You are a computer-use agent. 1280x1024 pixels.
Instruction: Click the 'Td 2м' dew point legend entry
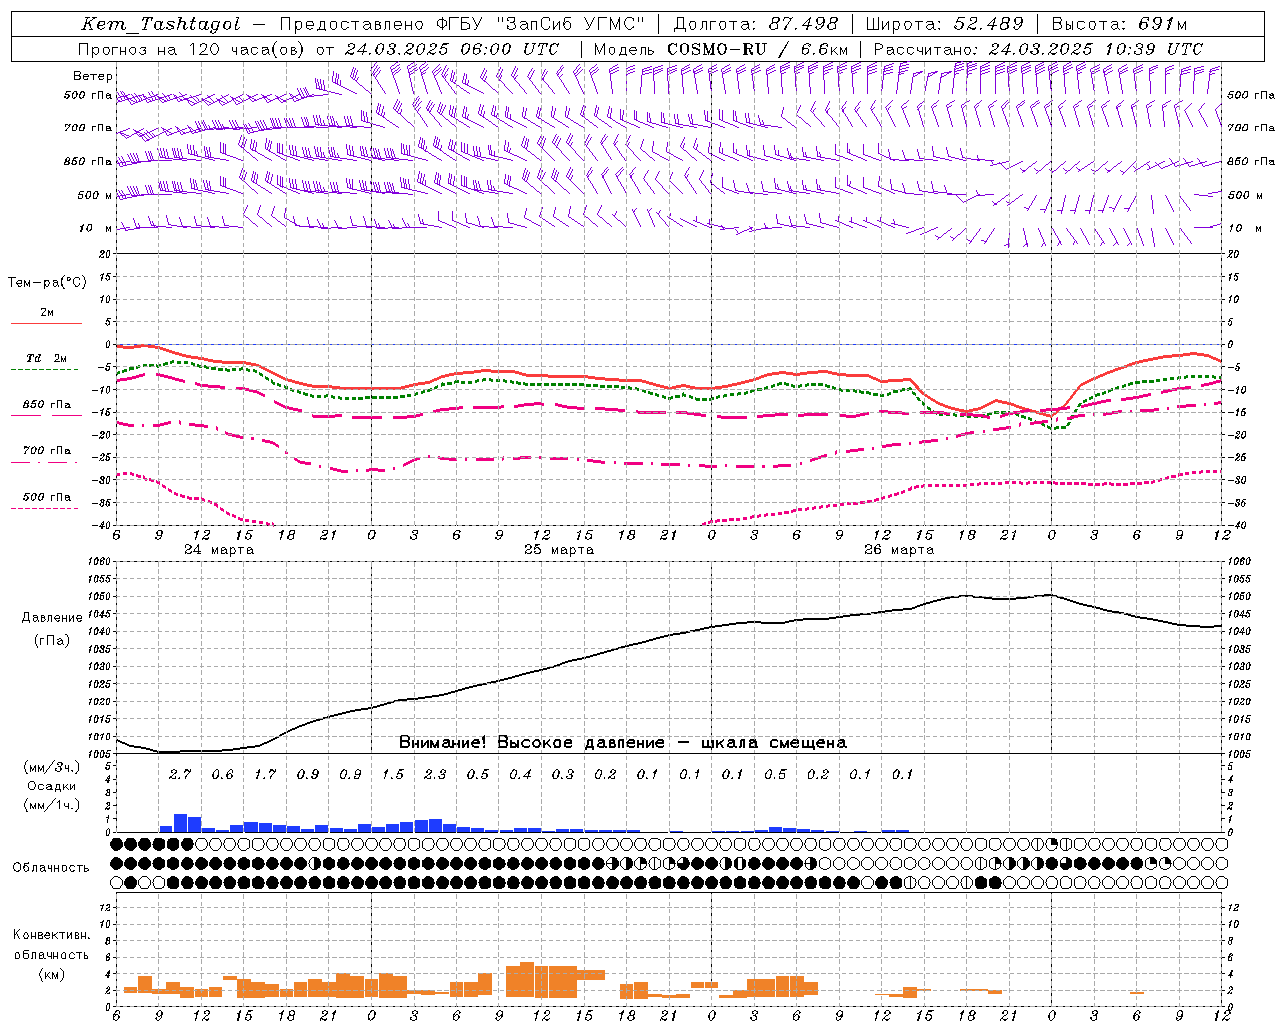tap(47, 358)
